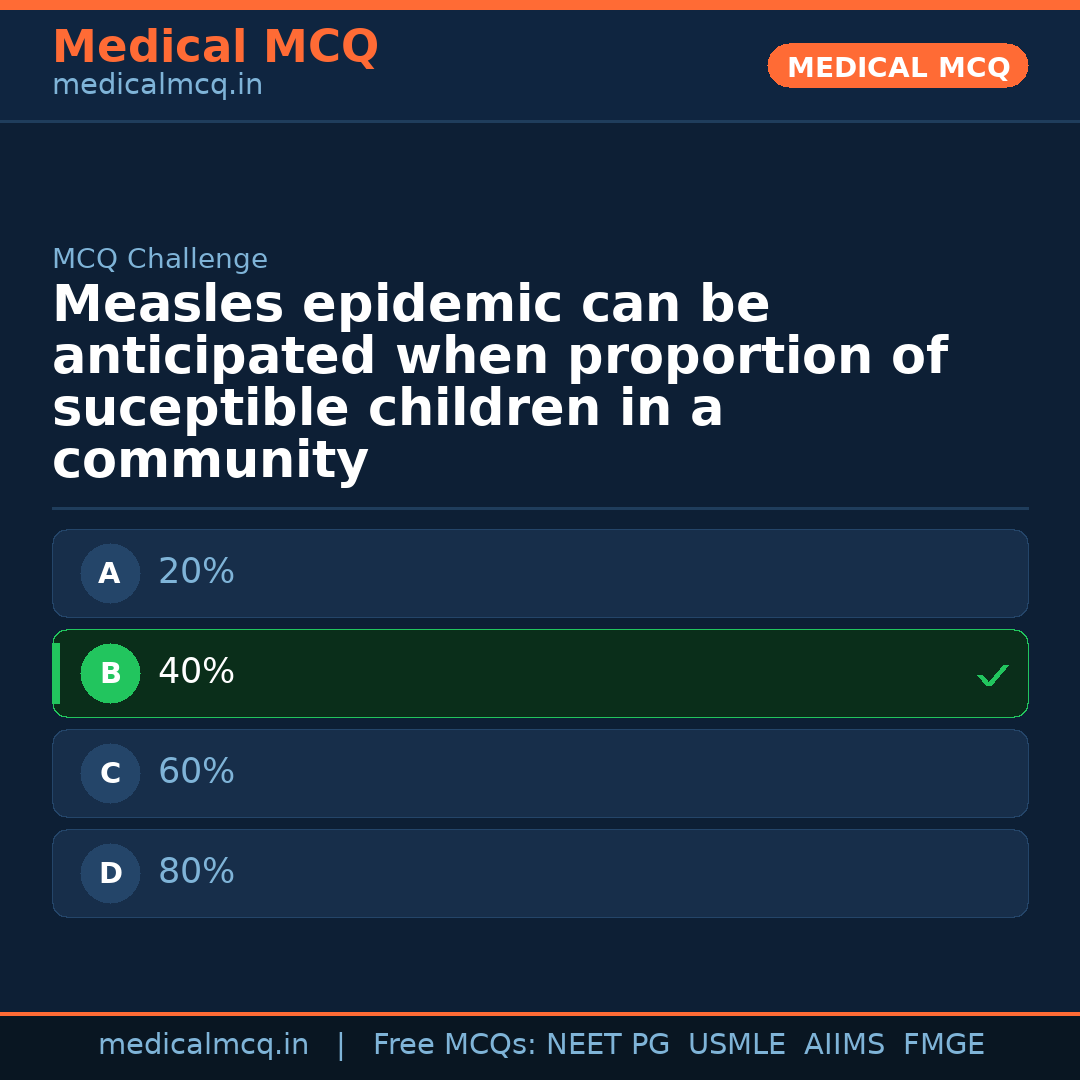The height and width of the screenshot is (1080, 1080).
Task: Click the letter C circle badge
Action: click(x=110, y=774)
